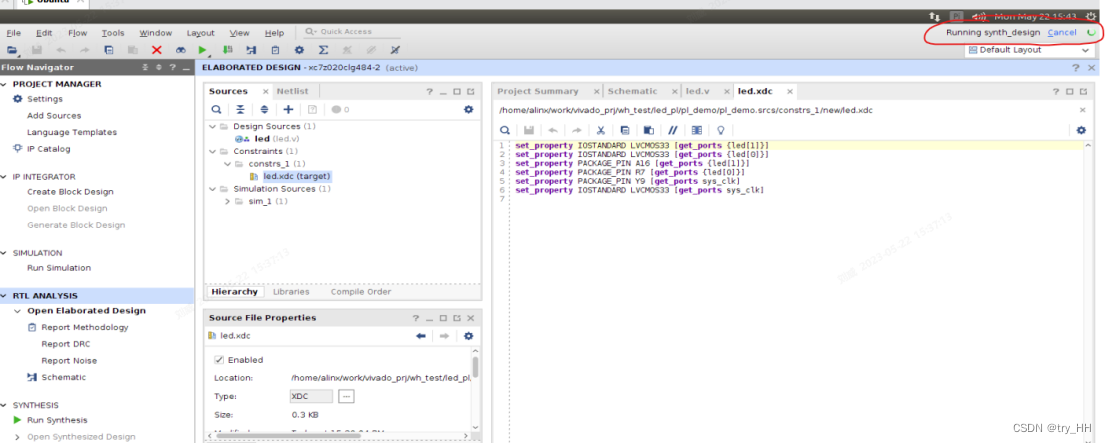Screen dimensions: 1106x444
Task: Collapse the constrs_1 folder node
Action: [x=227, y=164]
